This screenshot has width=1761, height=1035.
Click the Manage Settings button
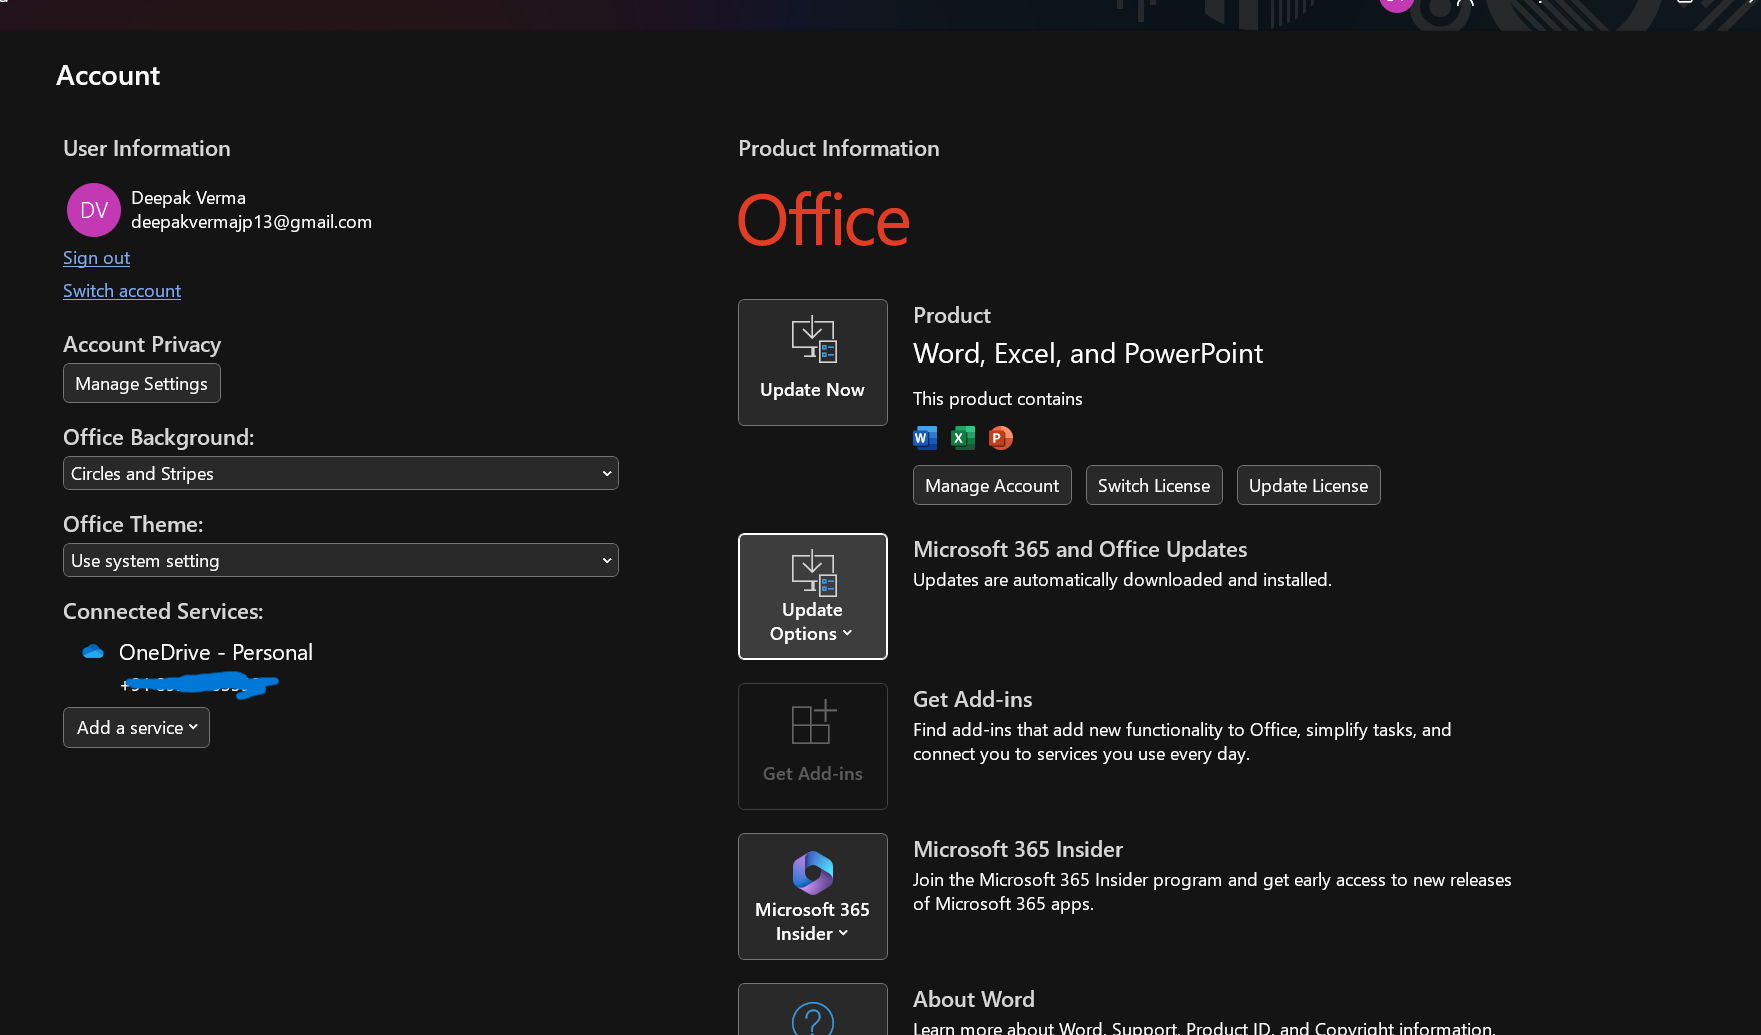[141, 383]
